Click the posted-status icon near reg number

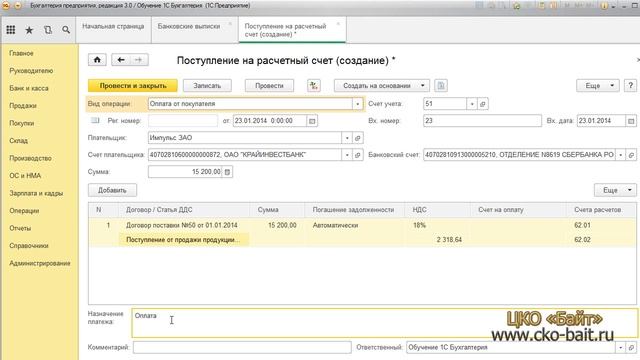pyautogui.click(x=95, y=120)
